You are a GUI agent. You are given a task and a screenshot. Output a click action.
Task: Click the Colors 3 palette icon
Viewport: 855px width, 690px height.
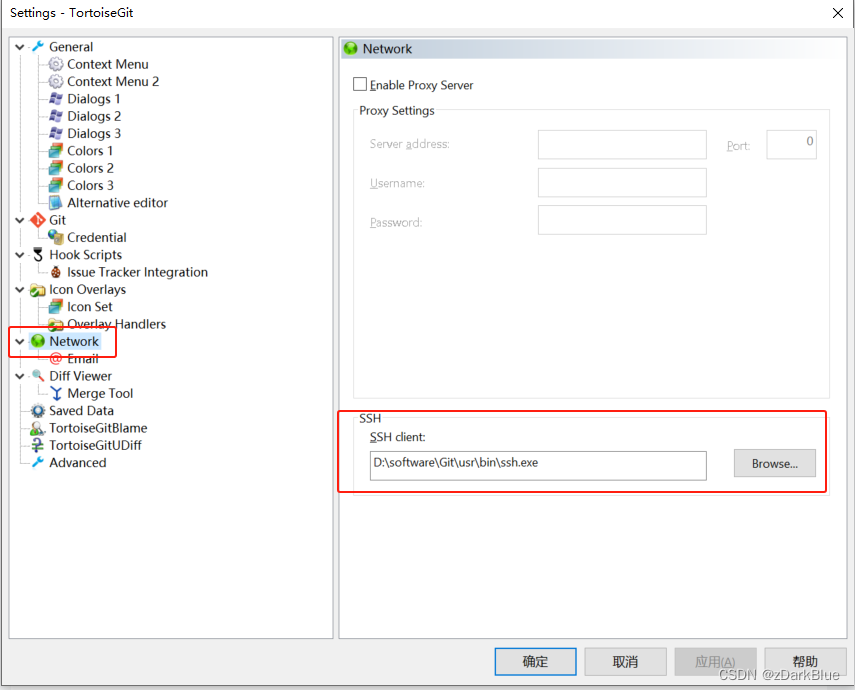pyautogui.click(x=56, y=185)
